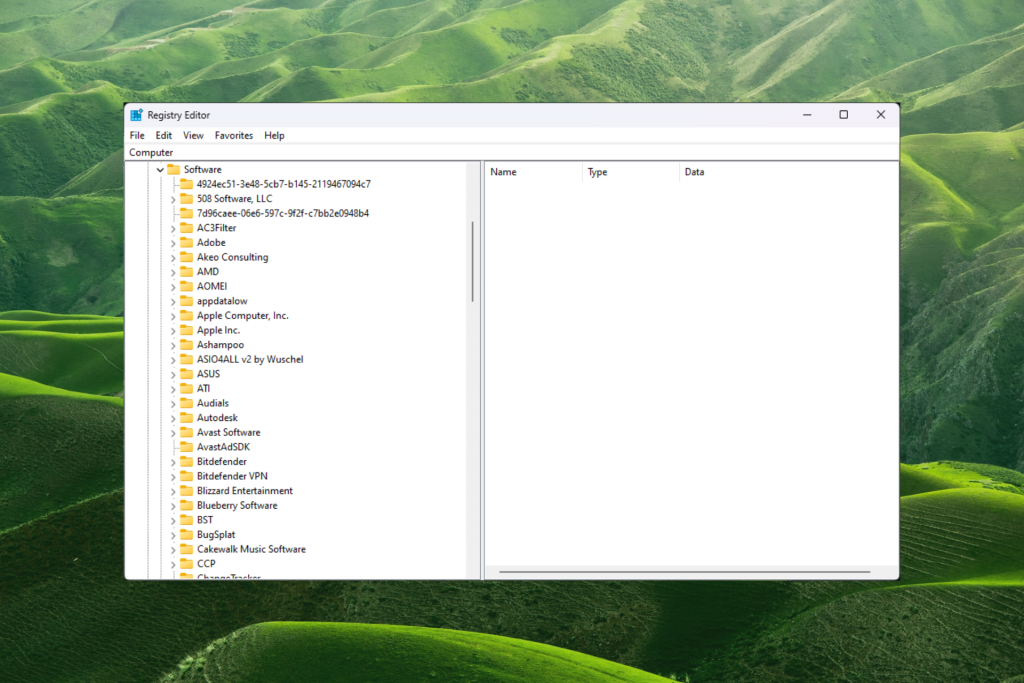
Task: Expand the AOMEI key
Action: pyautogui.click(x=173, y=287)
